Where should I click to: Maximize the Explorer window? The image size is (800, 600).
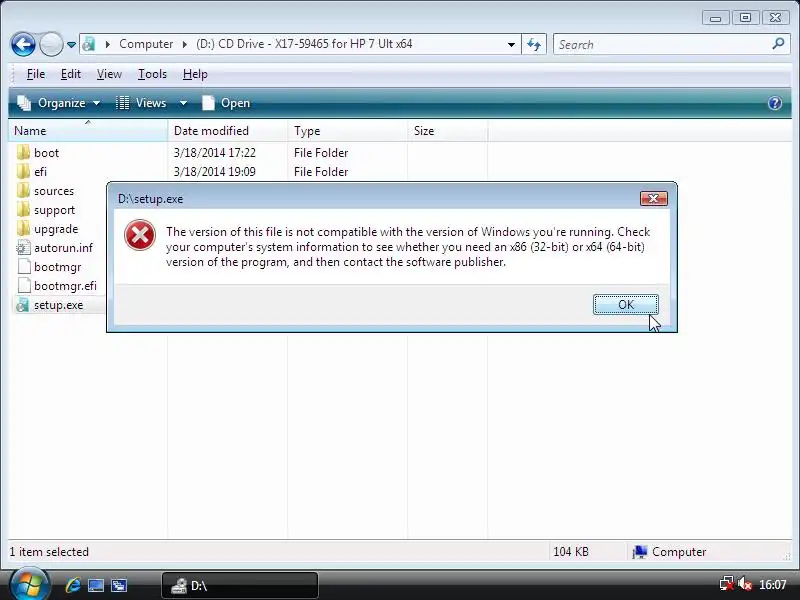click(x=745, y=18)
